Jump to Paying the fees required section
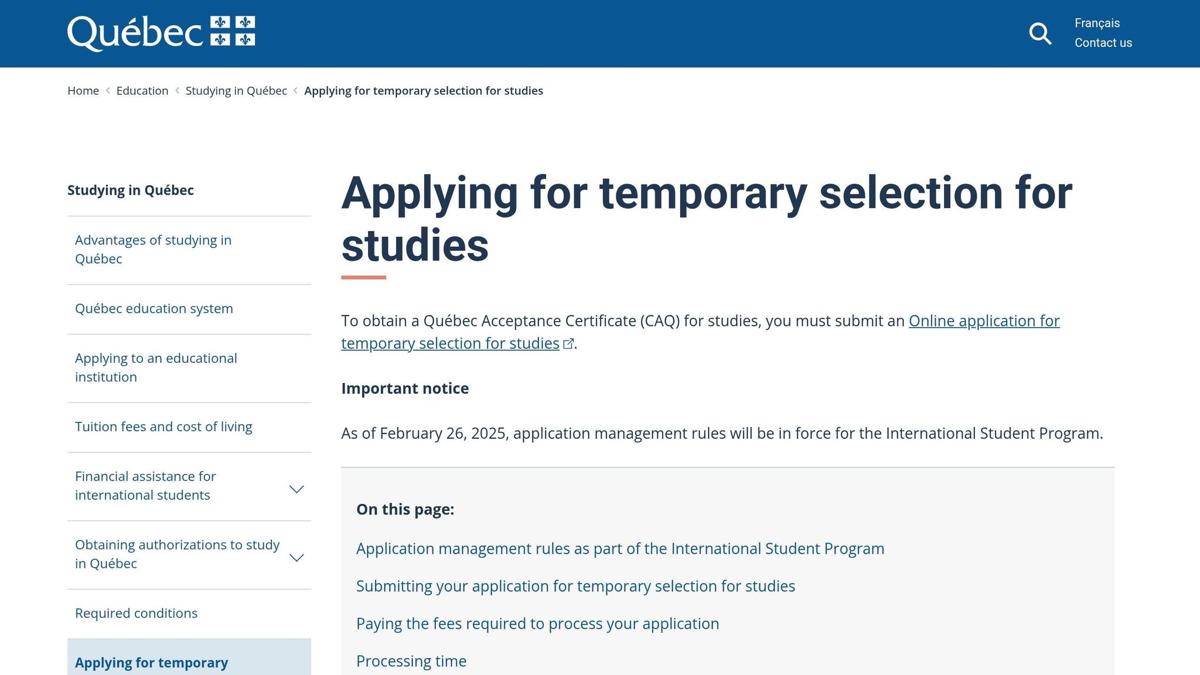Viewport: 1200px width, 675px height. point(537,624)
